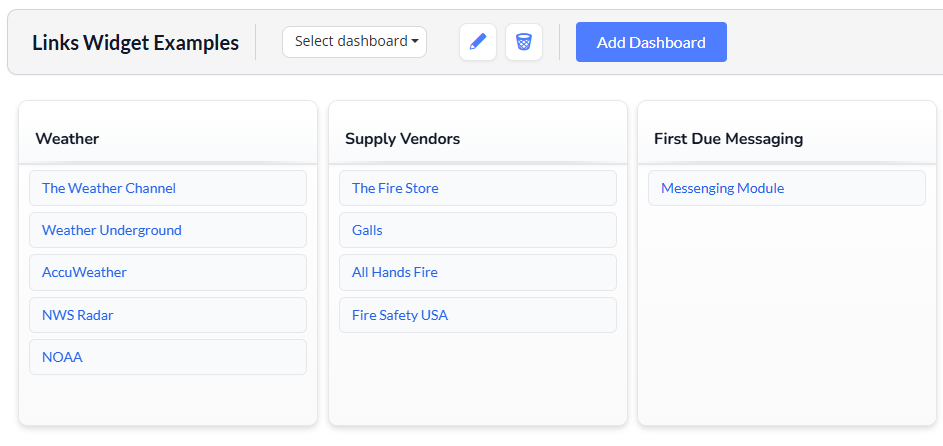943x446 pixels.
Task: Click the pencil edit dashboard icon
Action: (x=478, y=42)
